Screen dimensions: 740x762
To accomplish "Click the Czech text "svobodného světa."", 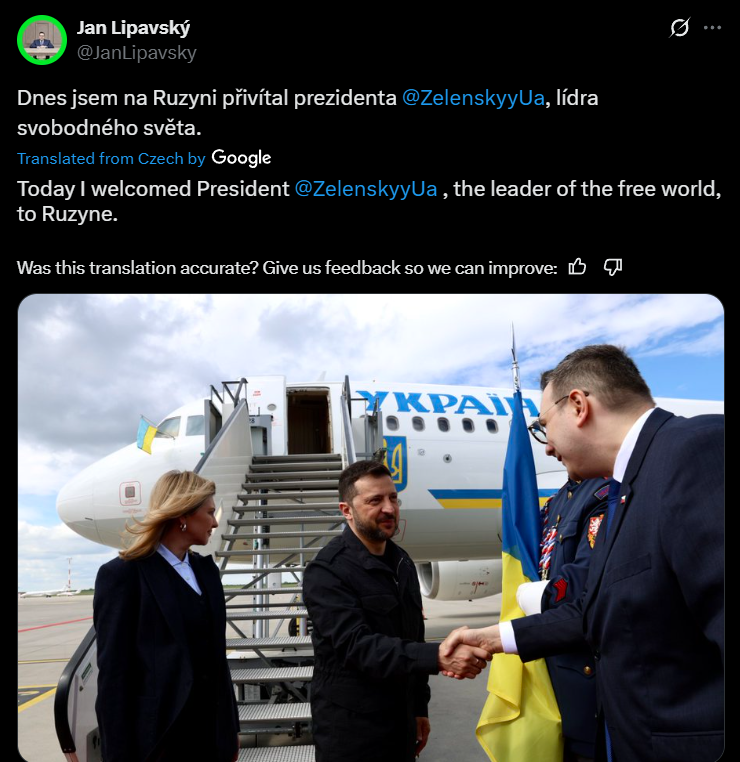I will [109, 128].
